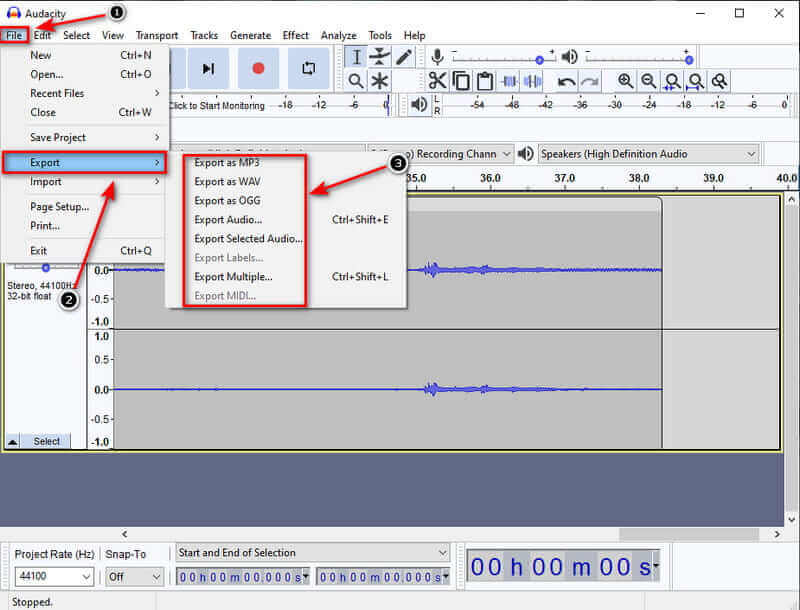
Task: Toggle the Loop playback button
Action: tap(308, 68)
